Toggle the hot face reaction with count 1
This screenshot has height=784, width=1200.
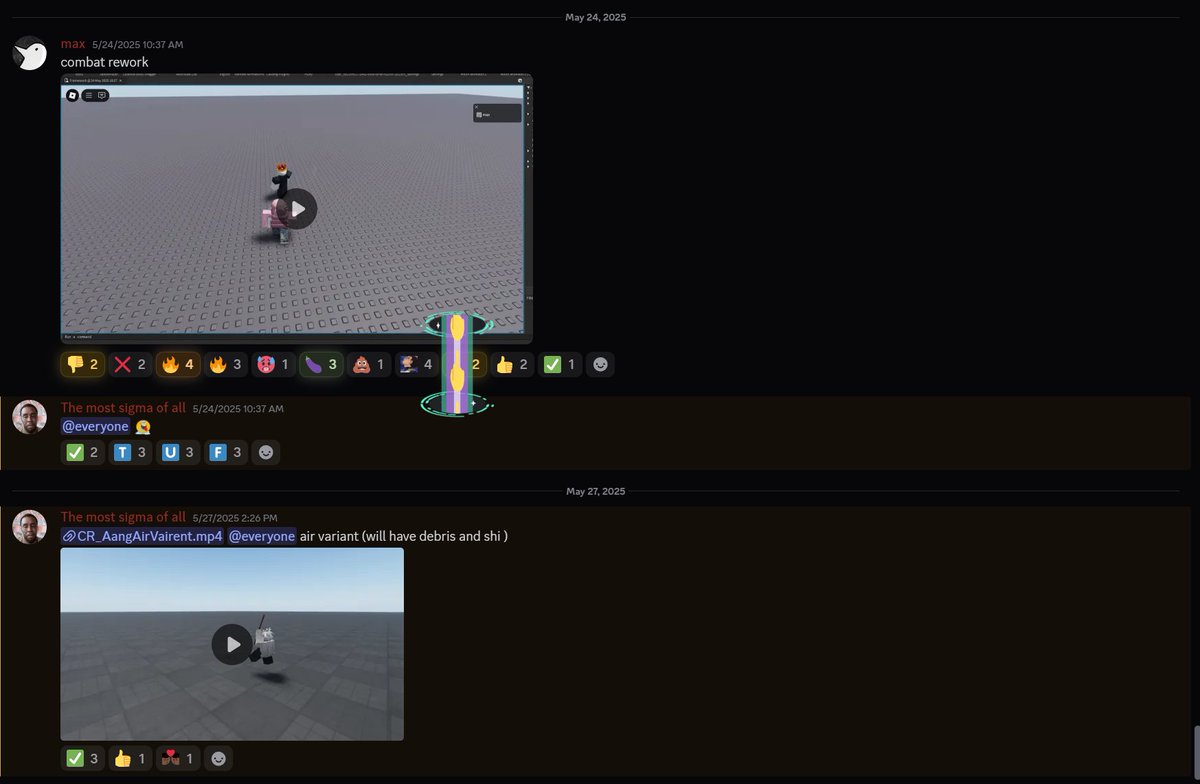tap(272, 365)
